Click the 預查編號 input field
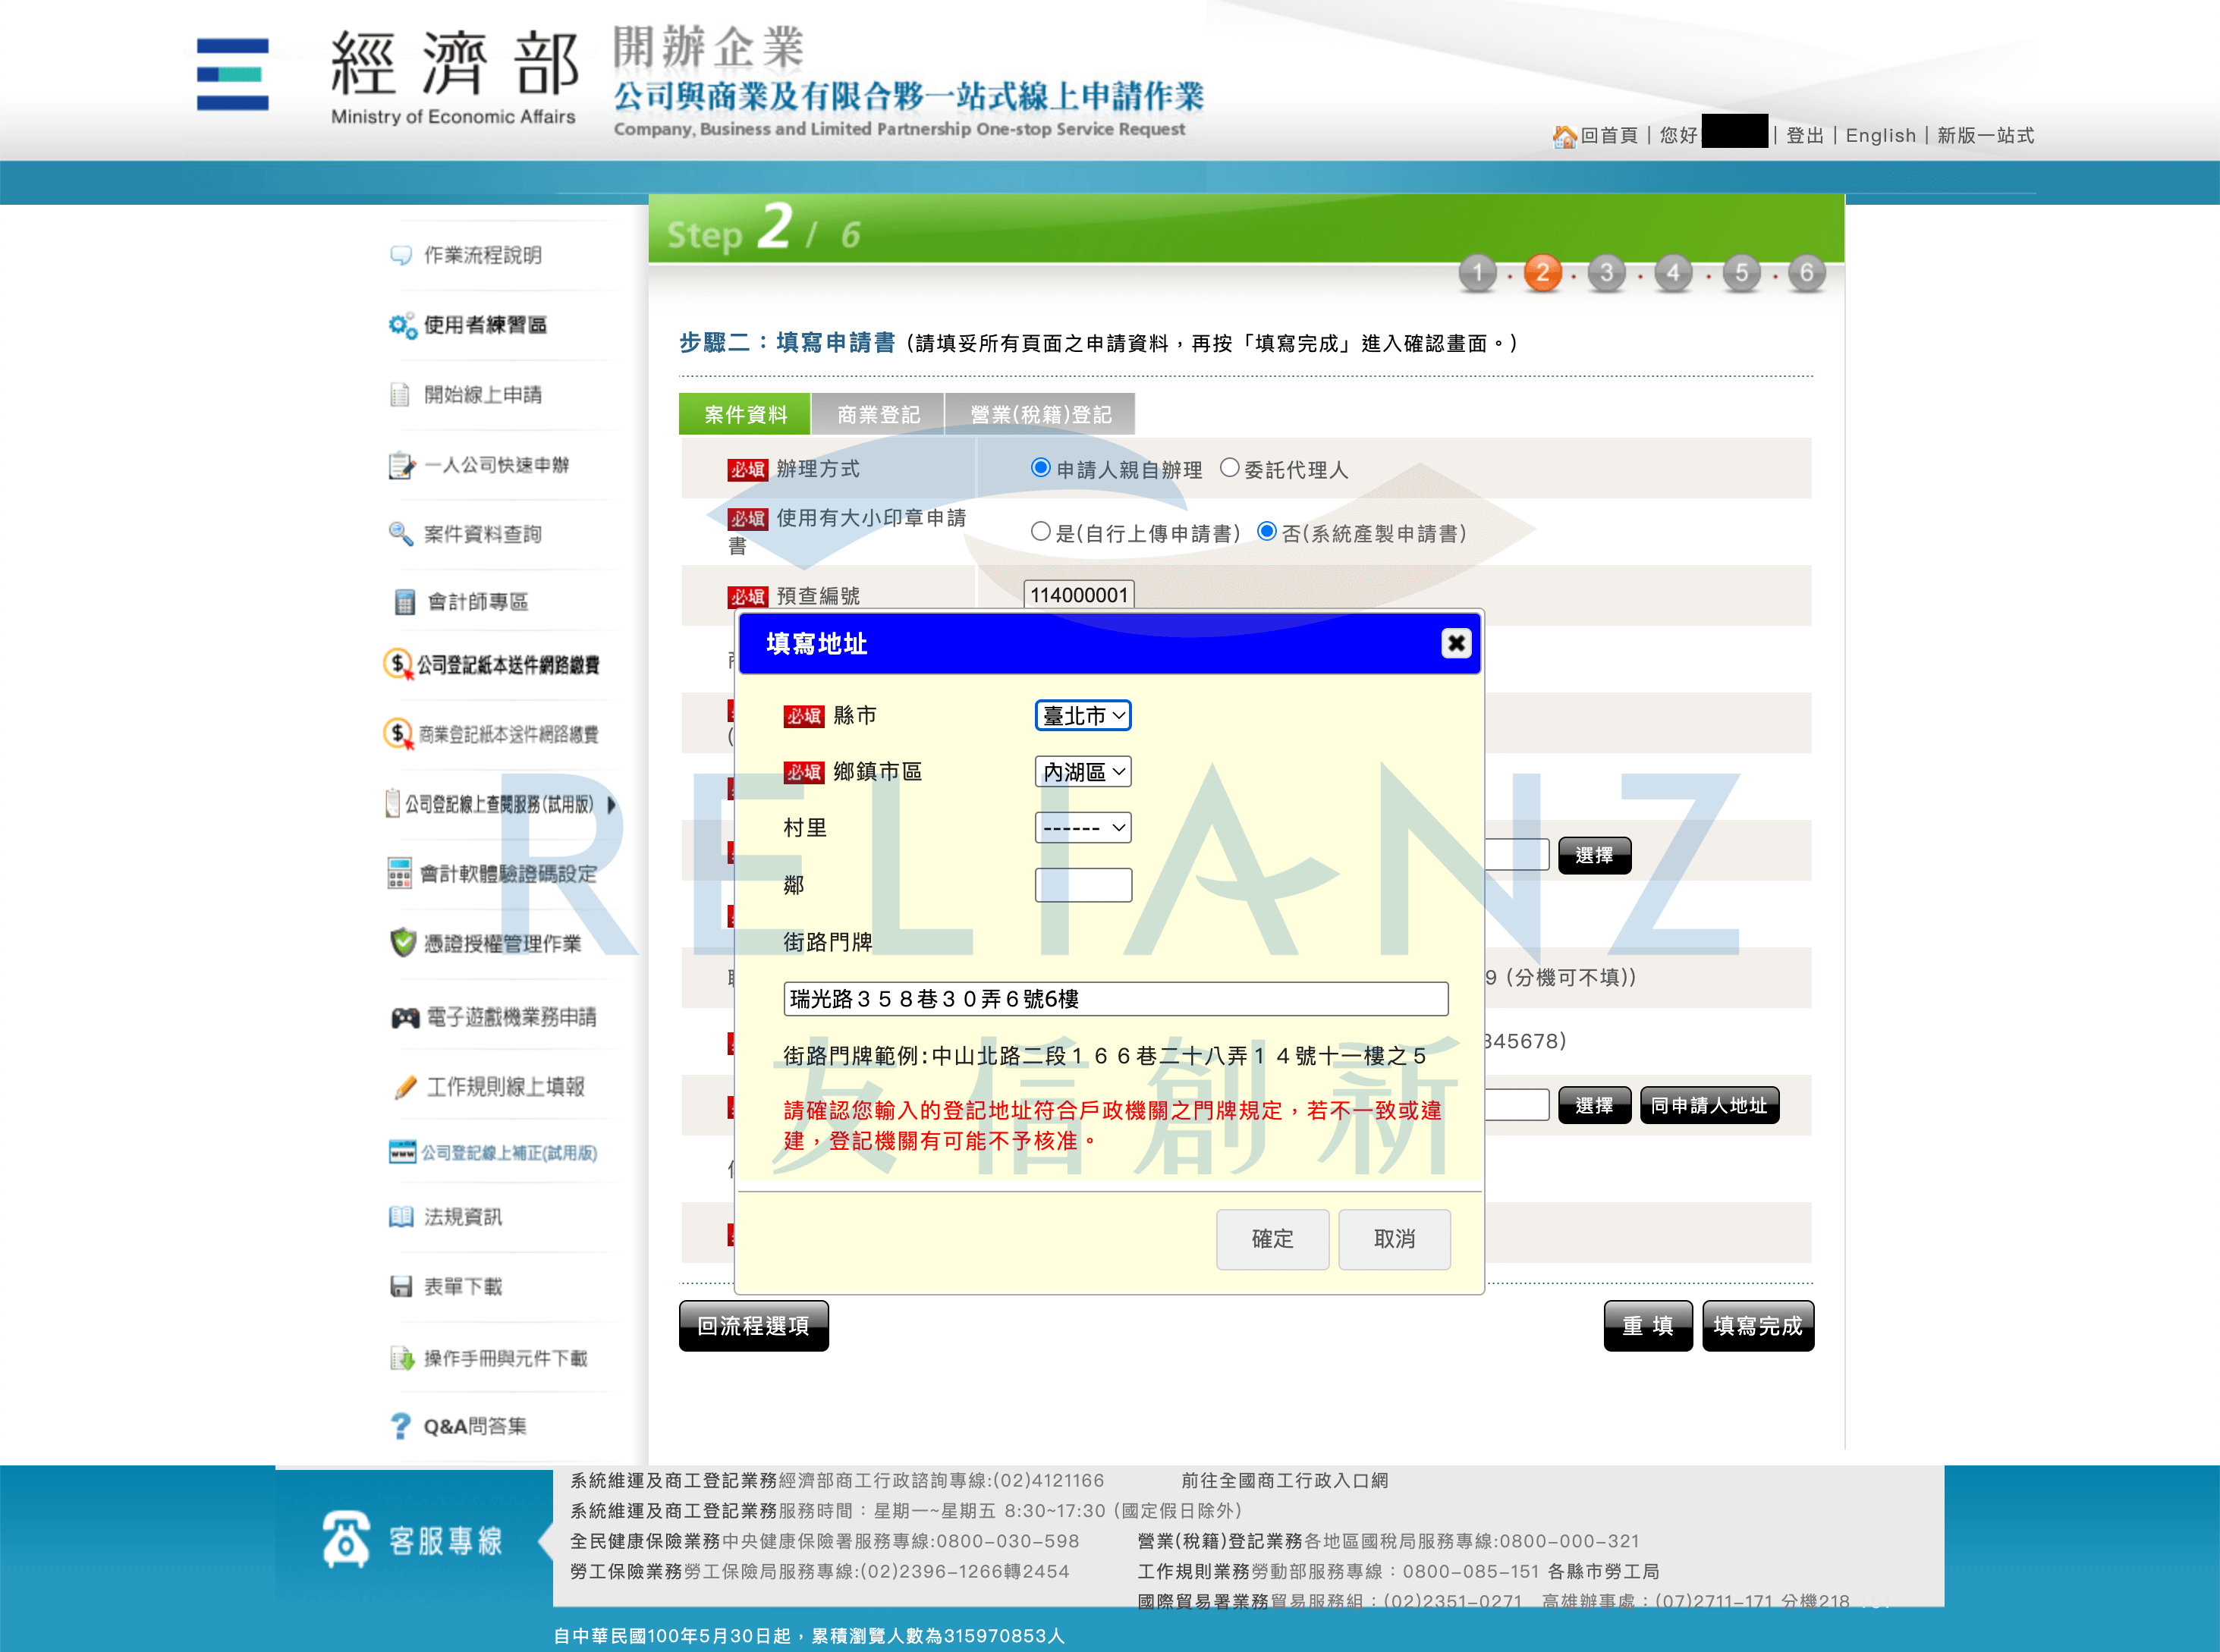Image resolution: width=2220 pixels, height=1652 pixels. tap(1079, 595)
